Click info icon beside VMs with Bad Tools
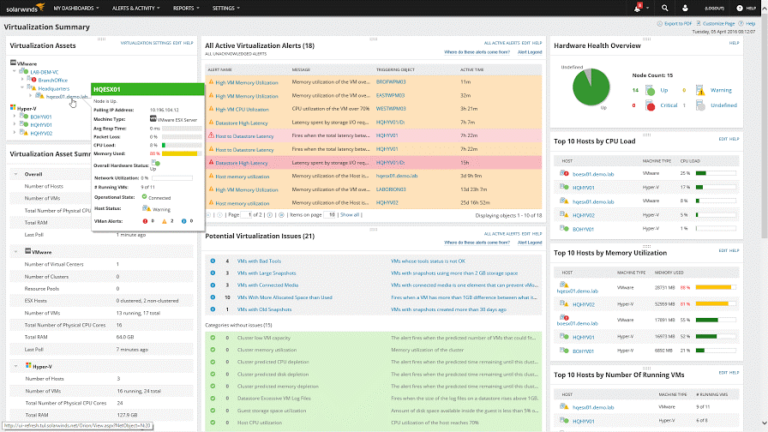Viewport: 768px width, 432px height. tap(212, 260)
